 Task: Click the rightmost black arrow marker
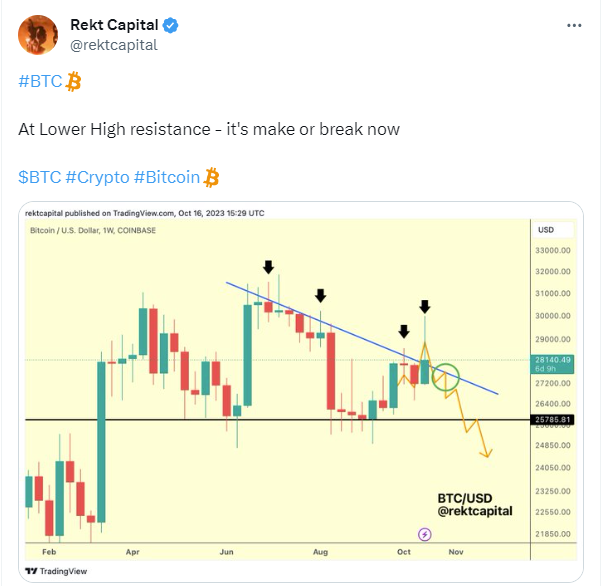[425, 306]
